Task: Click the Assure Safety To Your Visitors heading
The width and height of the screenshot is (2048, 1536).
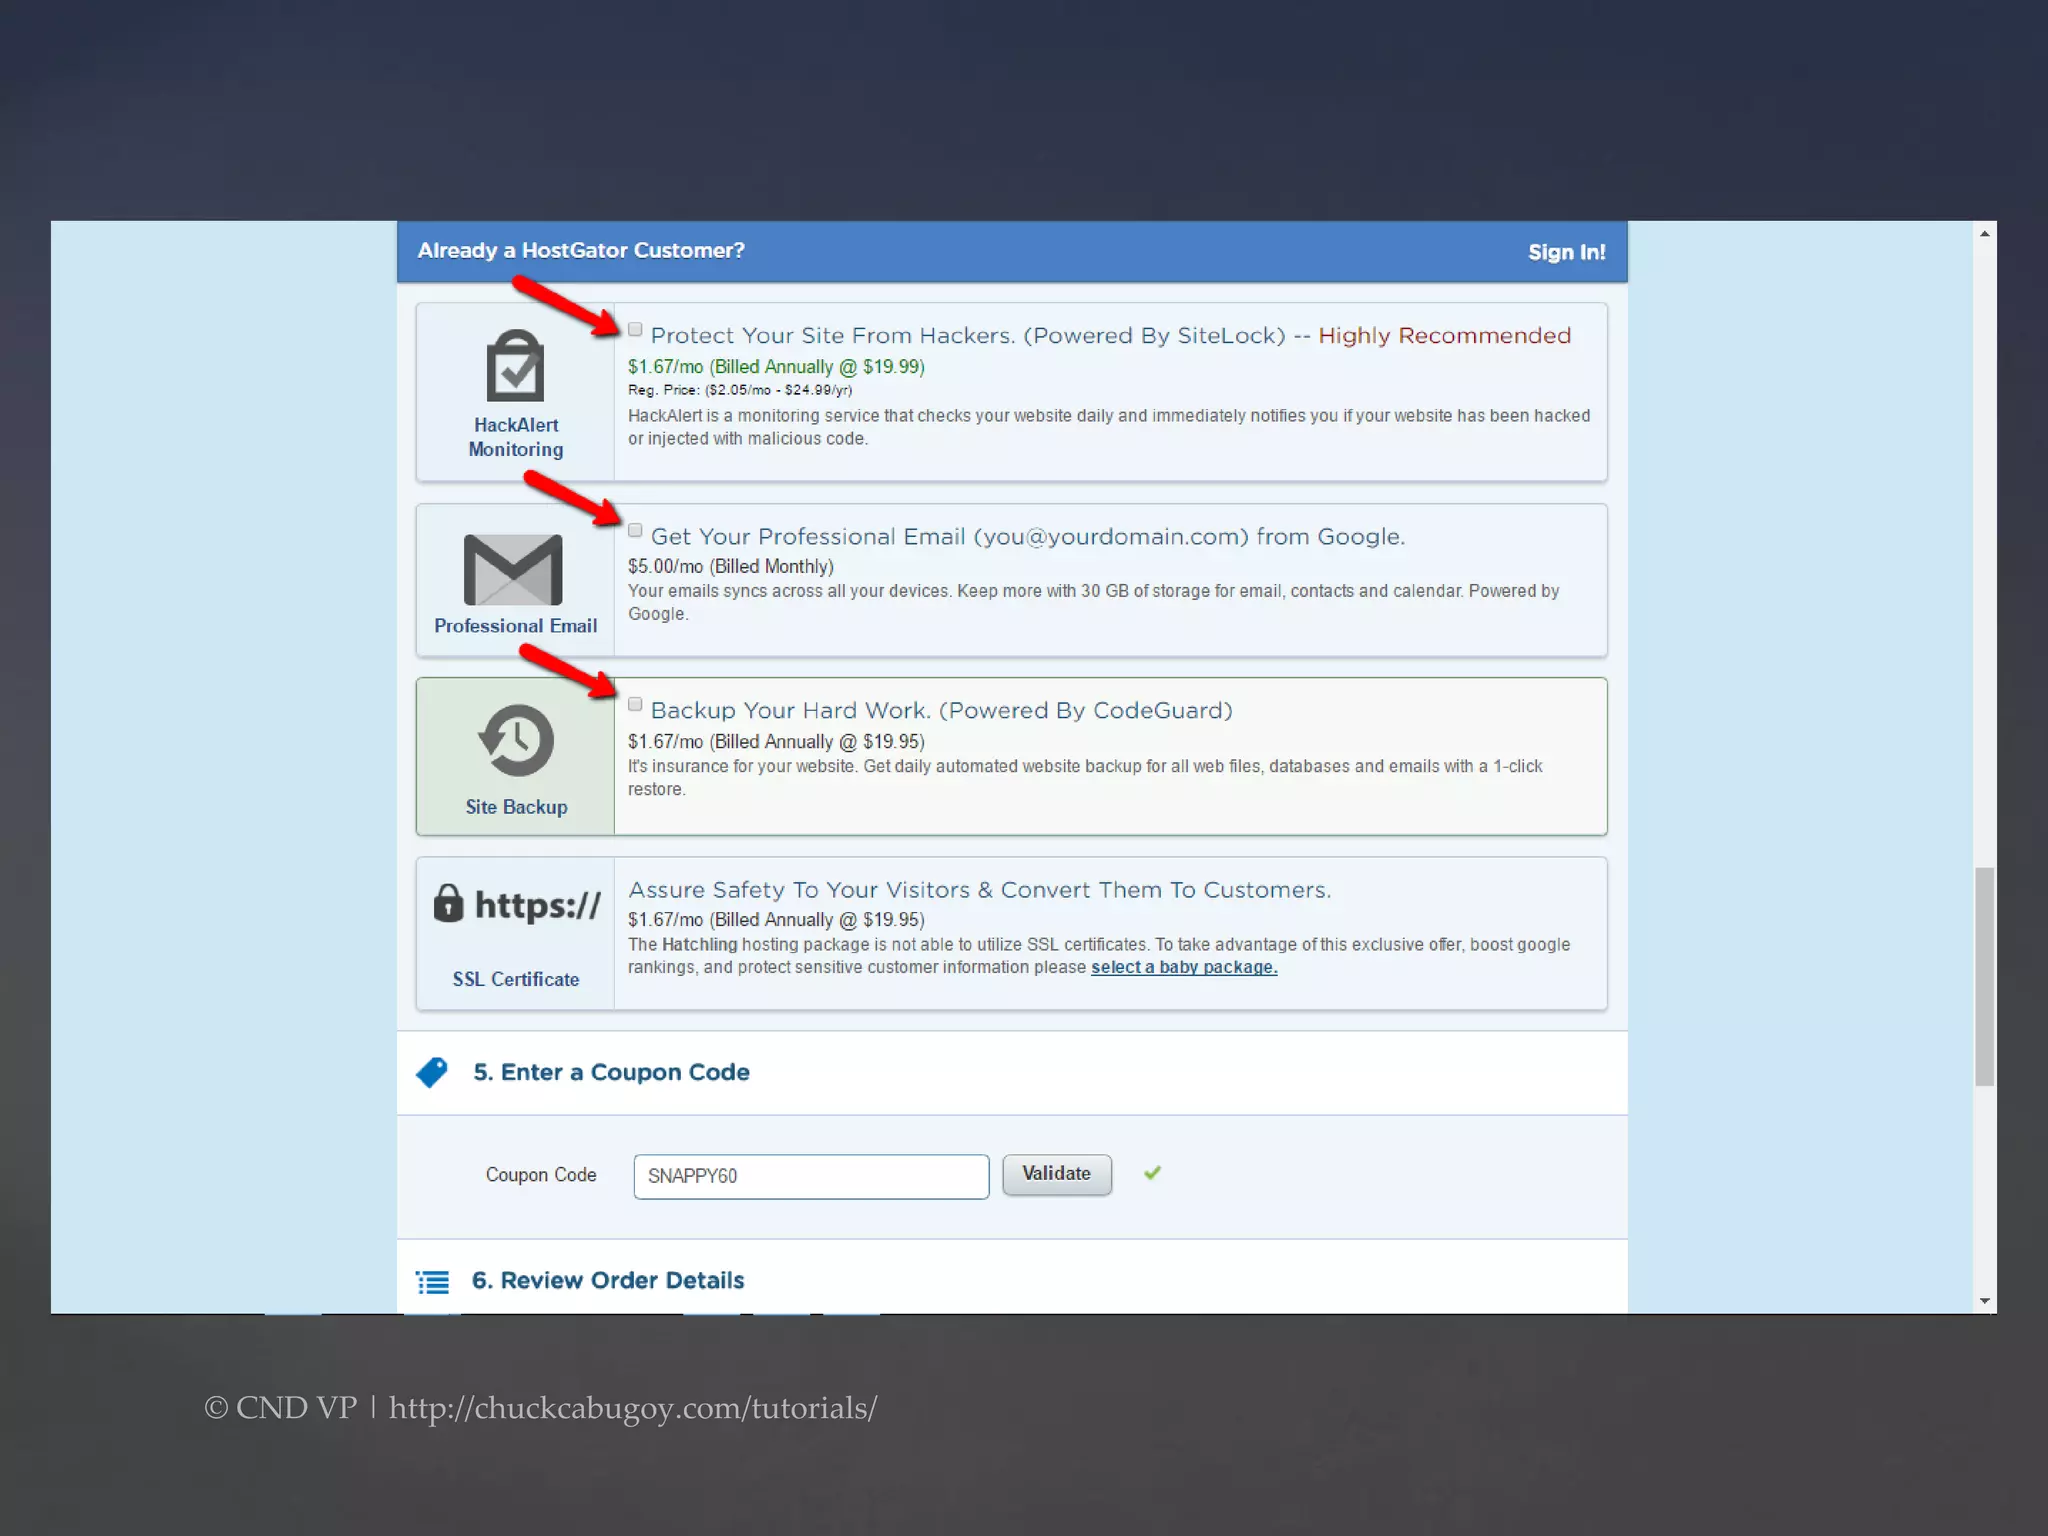Action: click(980, 890)
